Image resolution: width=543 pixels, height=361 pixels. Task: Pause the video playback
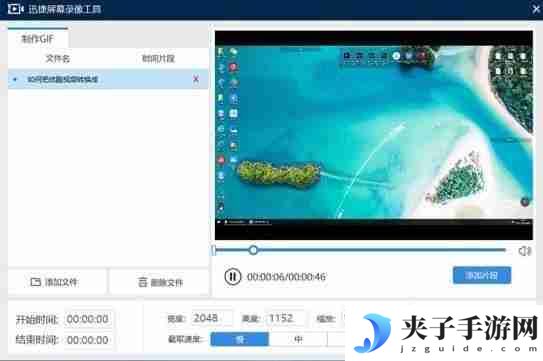tap(233, 276)
